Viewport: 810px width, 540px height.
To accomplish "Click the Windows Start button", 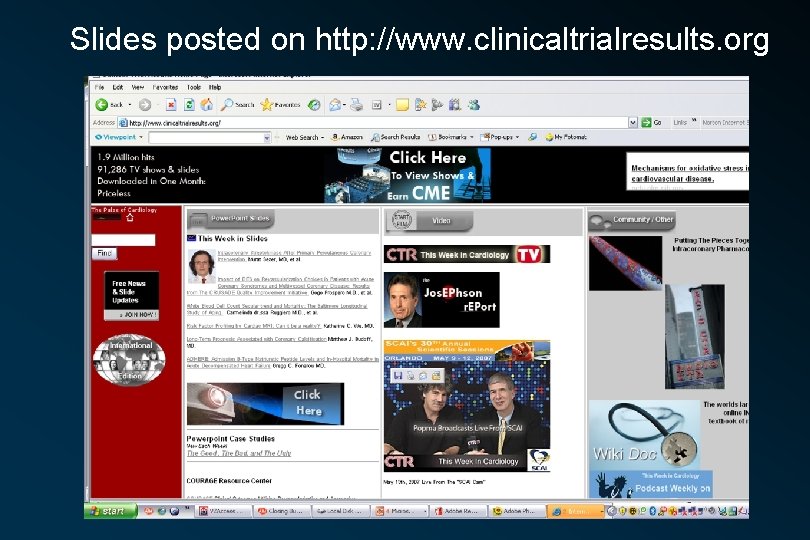I will (111, 511).
